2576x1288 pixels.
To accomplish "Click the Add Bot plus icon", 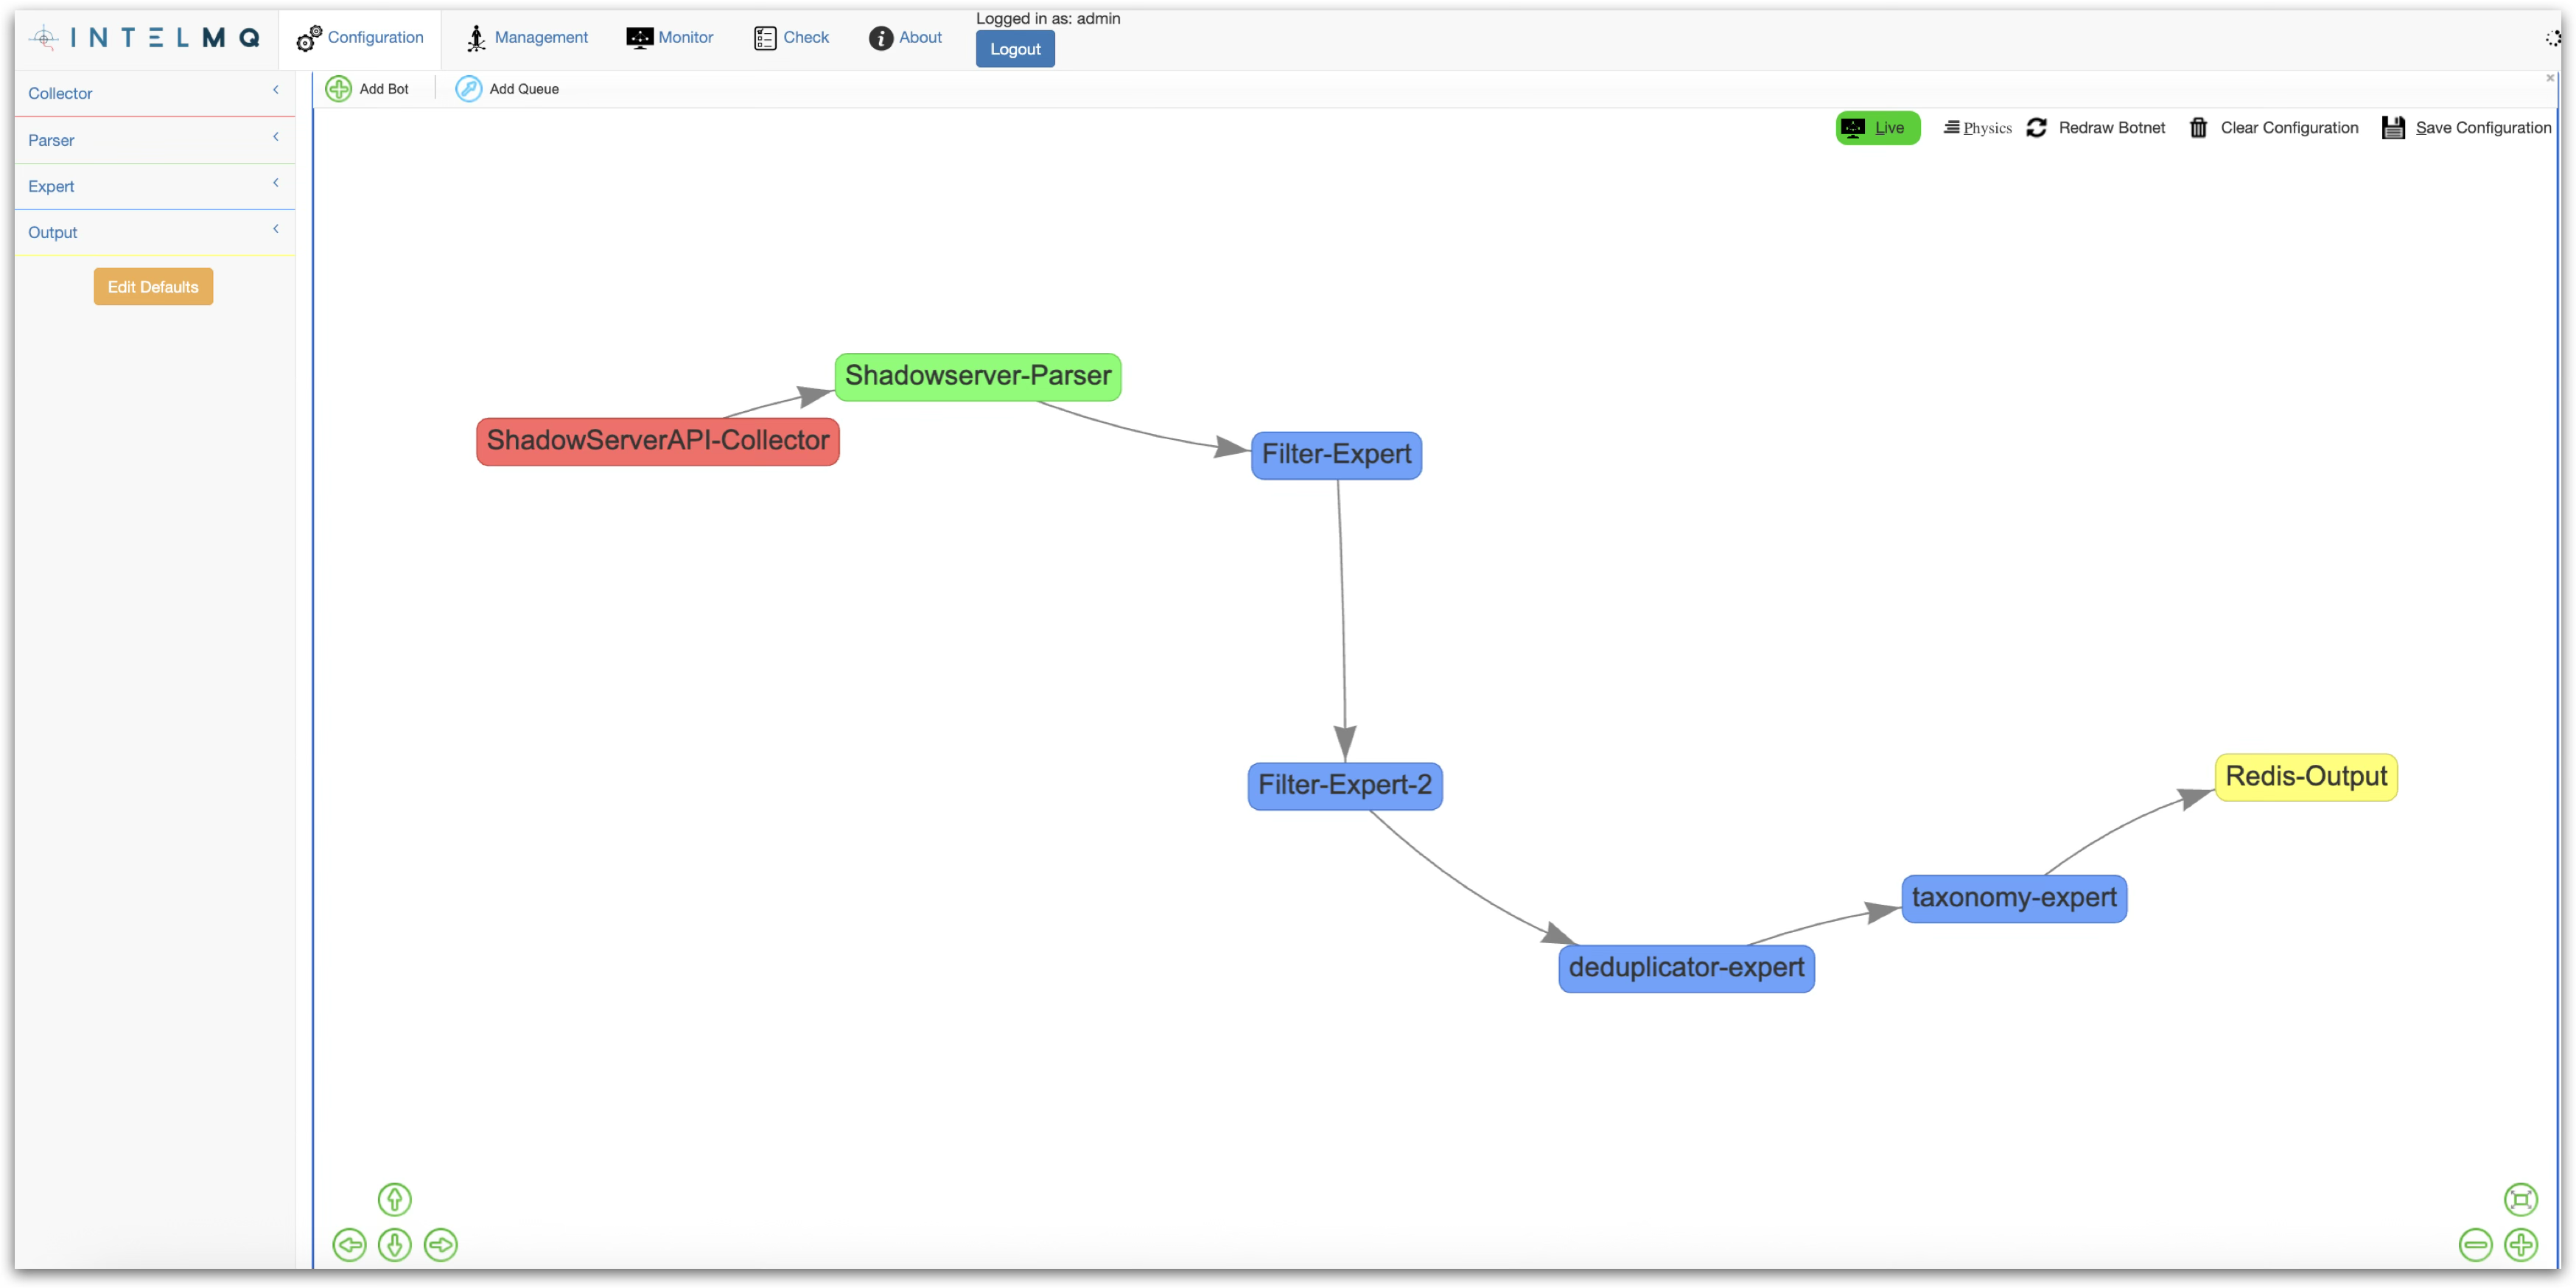I will 339,89.
